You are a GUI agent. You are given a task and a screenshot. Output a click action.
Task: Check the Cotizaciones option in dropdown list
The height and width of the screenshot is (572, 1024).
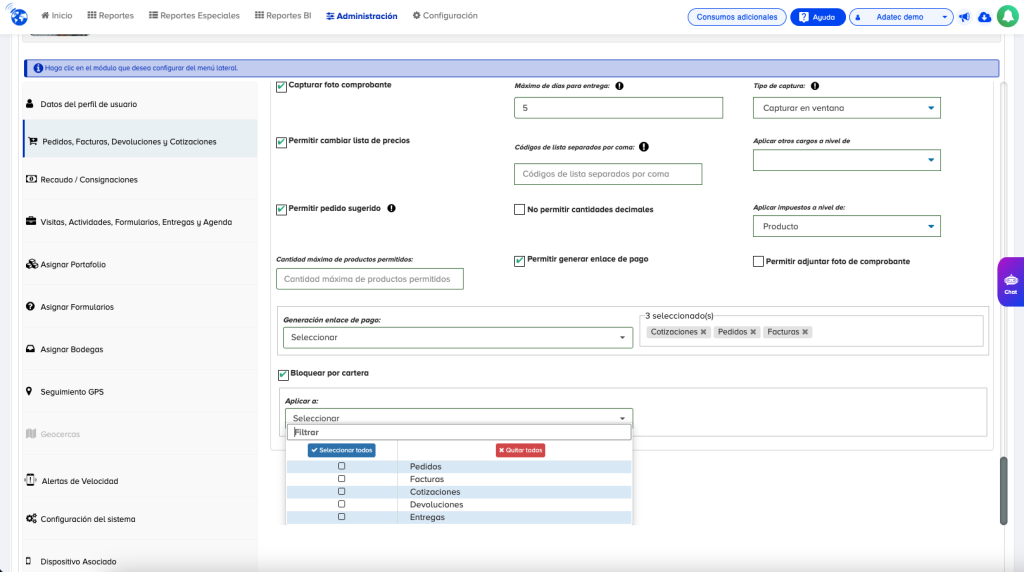pyautogui.click(x=342, y=492)
